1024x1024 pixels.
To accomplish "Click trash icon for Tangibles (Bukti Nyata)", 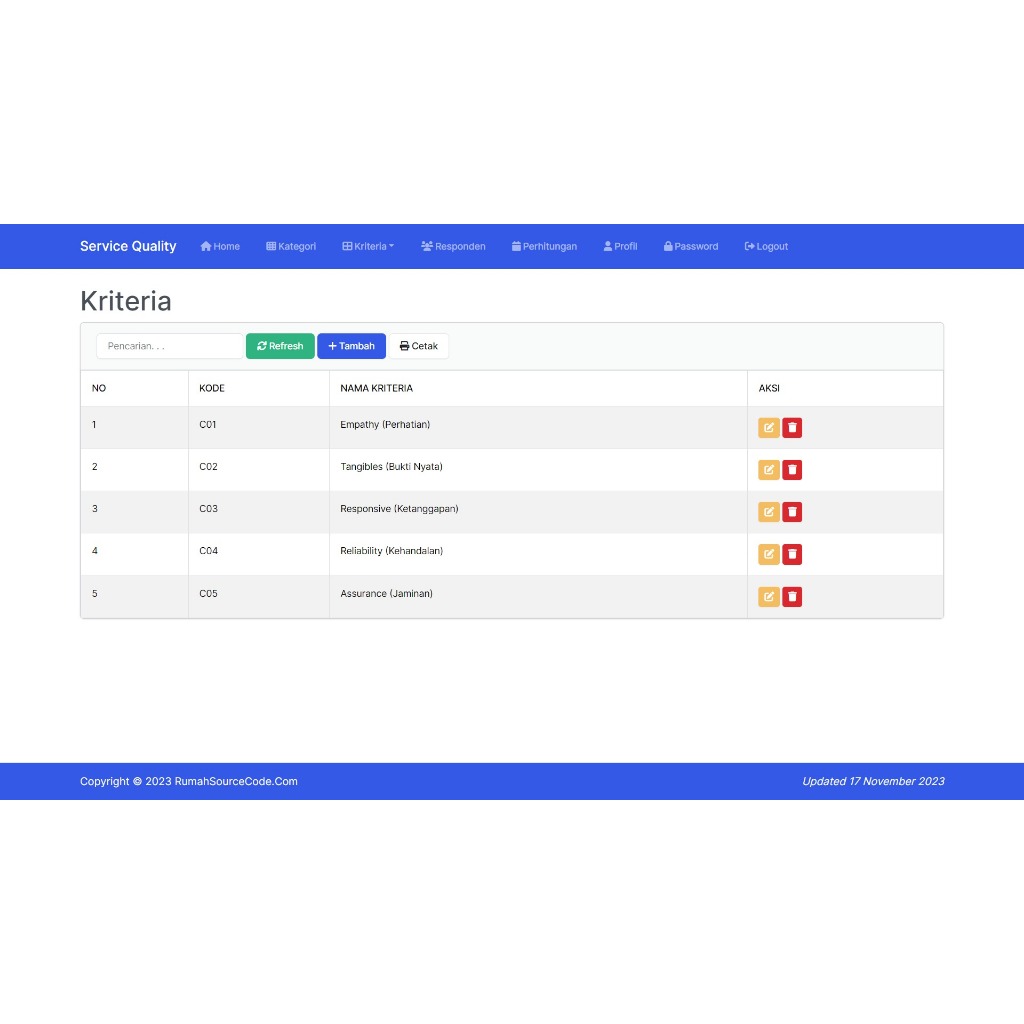I will click(792, 470).
